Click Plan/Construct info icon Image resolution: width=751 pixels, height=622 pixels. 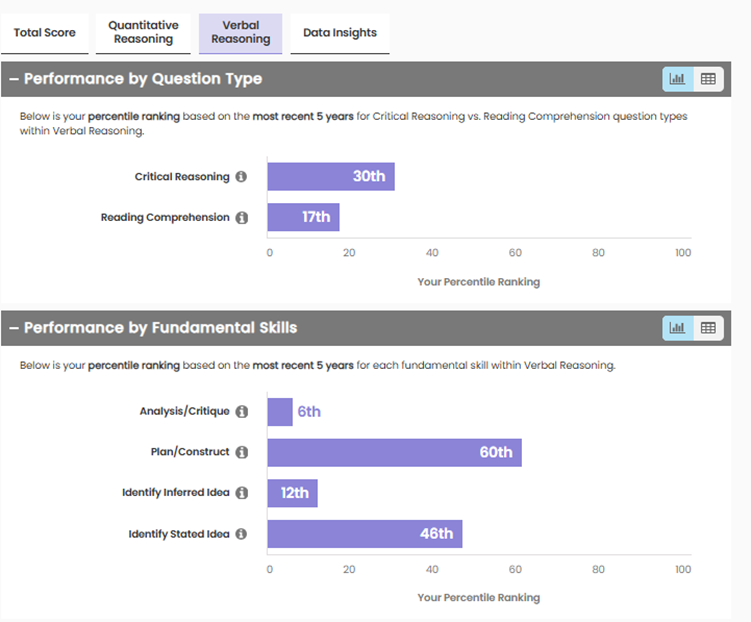[x=241, y=453]
